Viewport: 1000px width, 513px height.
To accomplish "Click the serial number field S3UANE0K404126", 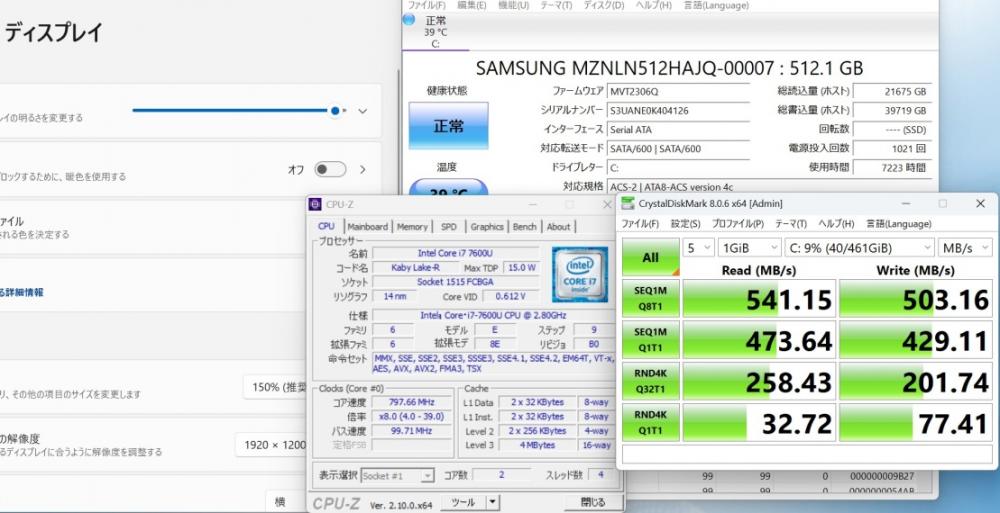I will (x=679, y=110).
